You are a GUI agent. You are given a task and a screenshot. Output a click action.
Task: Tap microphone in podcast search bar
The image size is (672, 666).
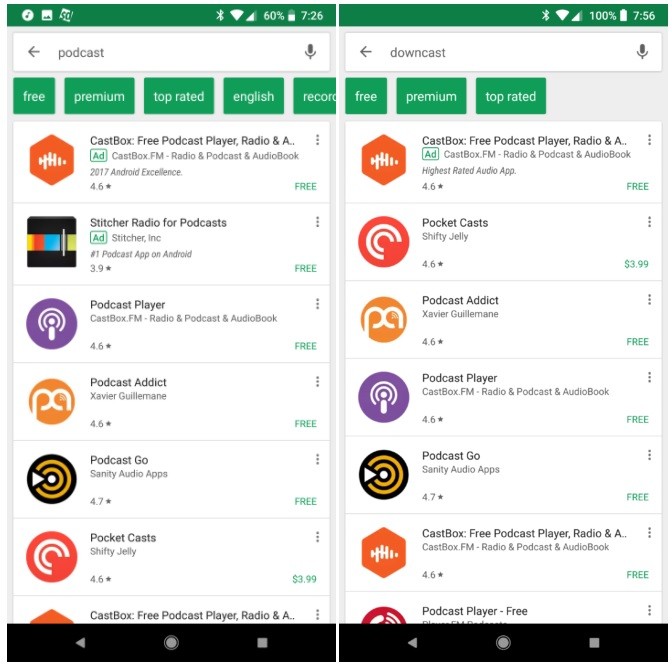coord(310,52)
